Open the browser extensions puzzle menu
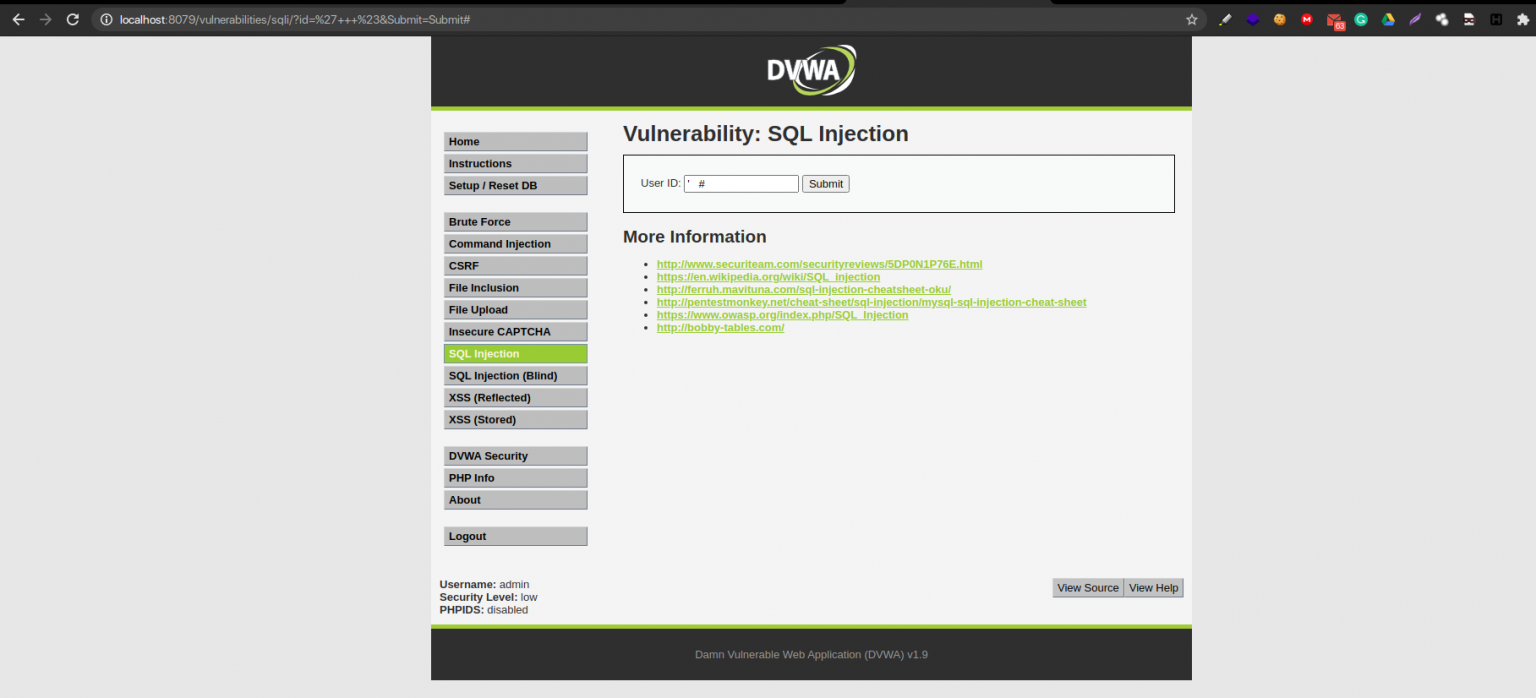 point(1522,19)
